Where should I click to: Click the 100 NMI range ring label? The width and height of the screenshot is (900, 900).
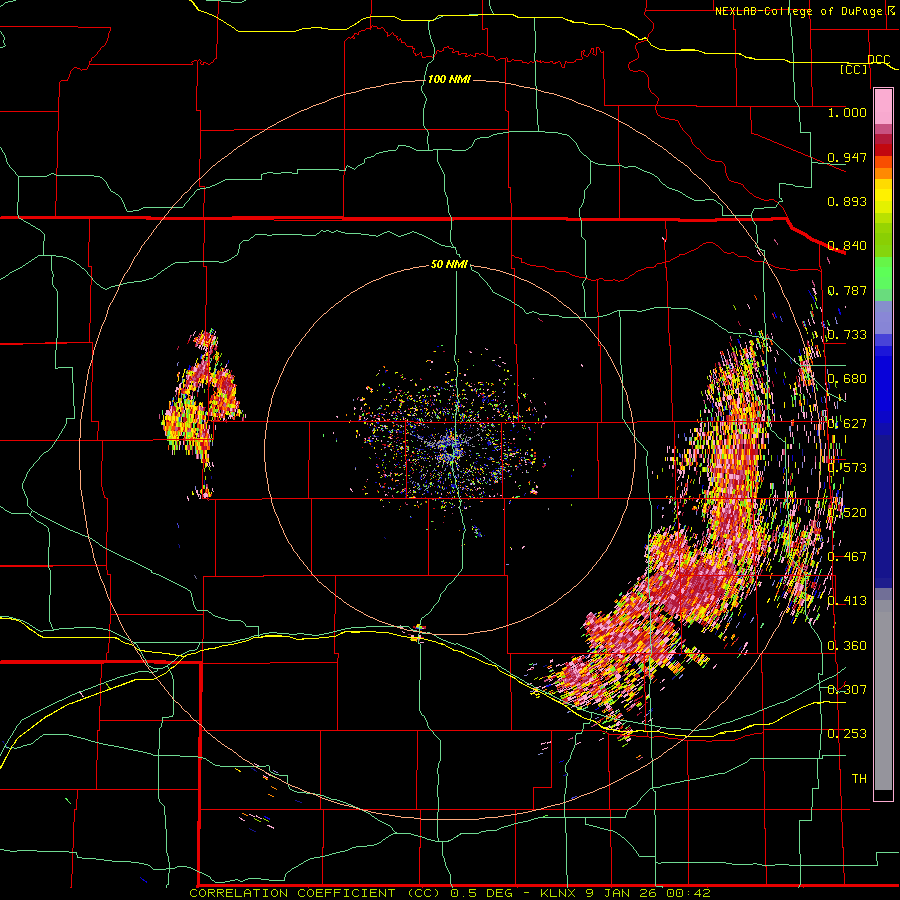449,79
